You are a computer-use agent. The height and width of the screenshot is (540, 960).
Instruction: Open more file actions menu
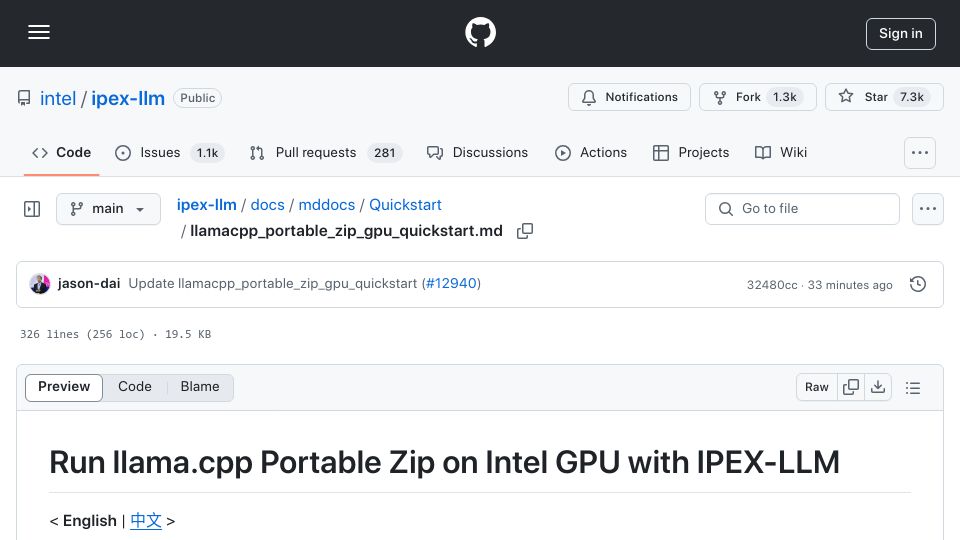click(928, 209)
